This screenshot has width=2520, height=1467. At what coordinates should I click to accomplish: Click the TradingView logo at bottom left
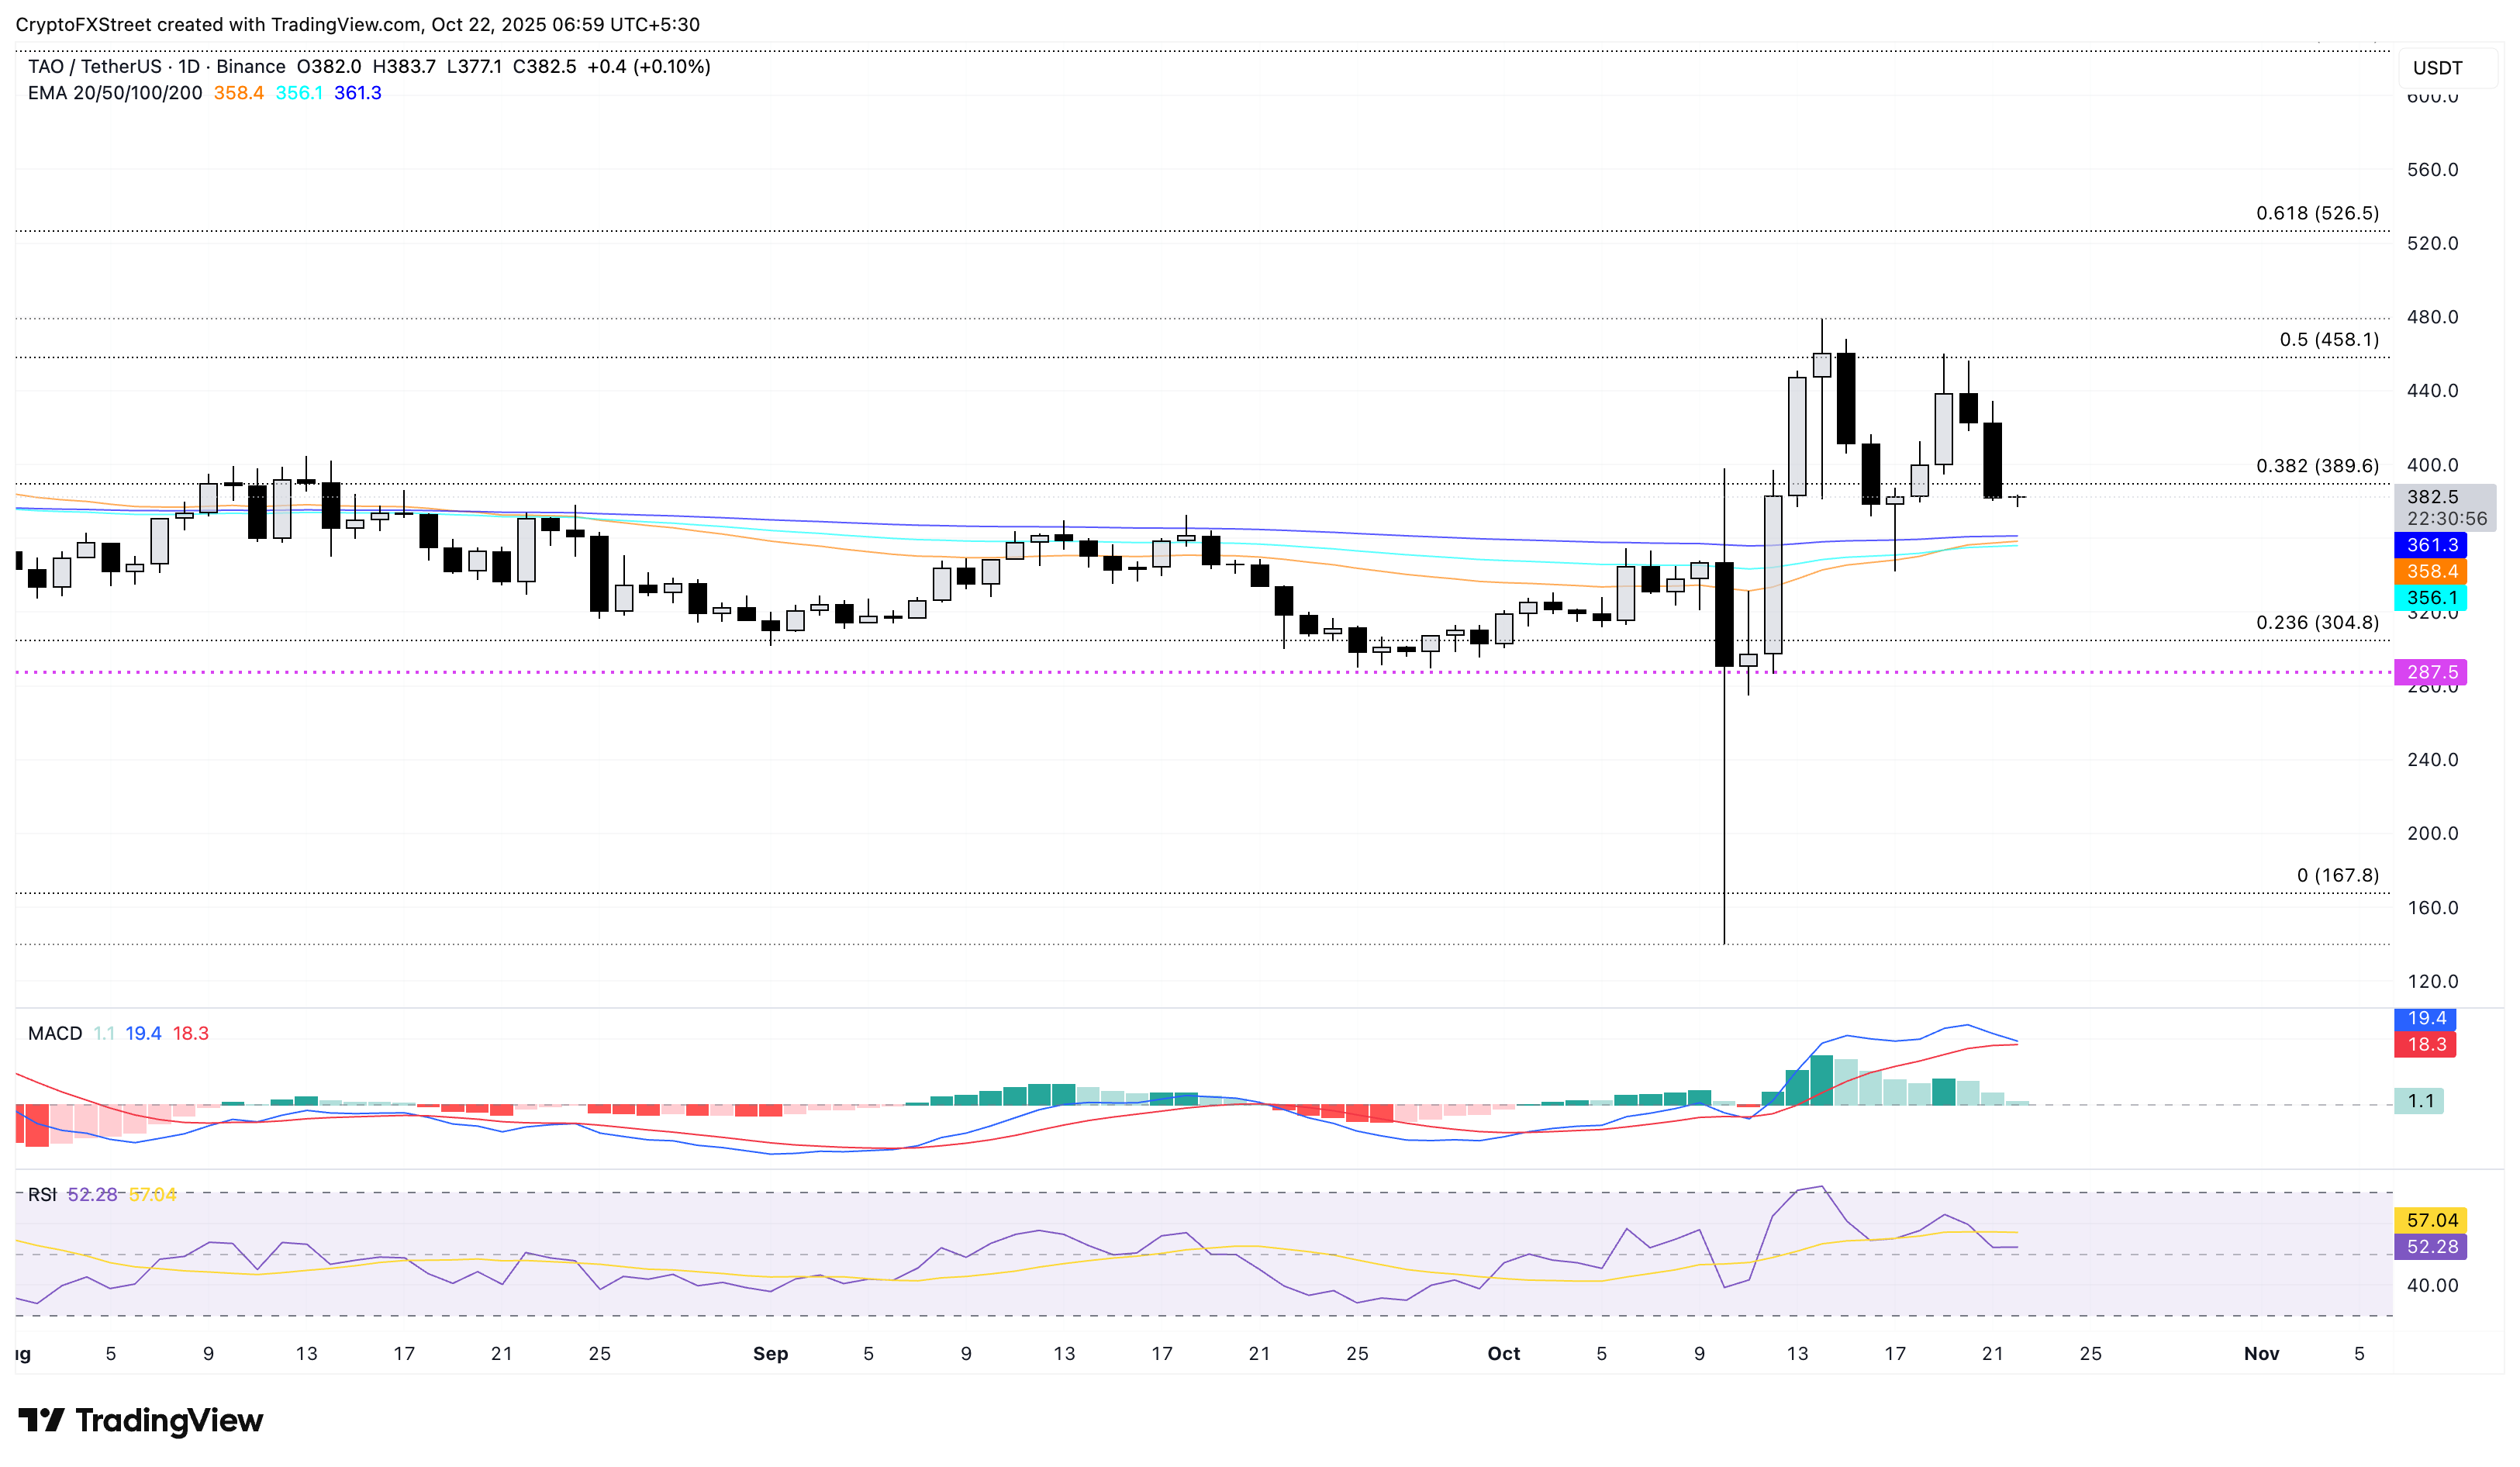tap(140, 1420)
